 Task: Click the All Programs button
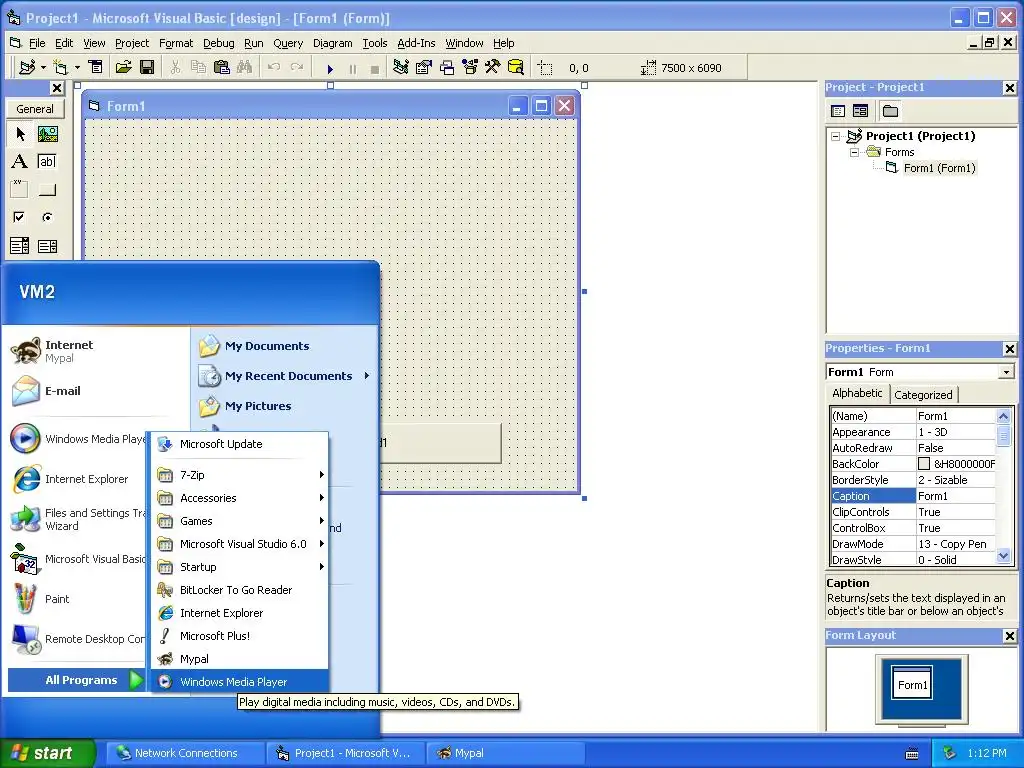tap(77, 680)
